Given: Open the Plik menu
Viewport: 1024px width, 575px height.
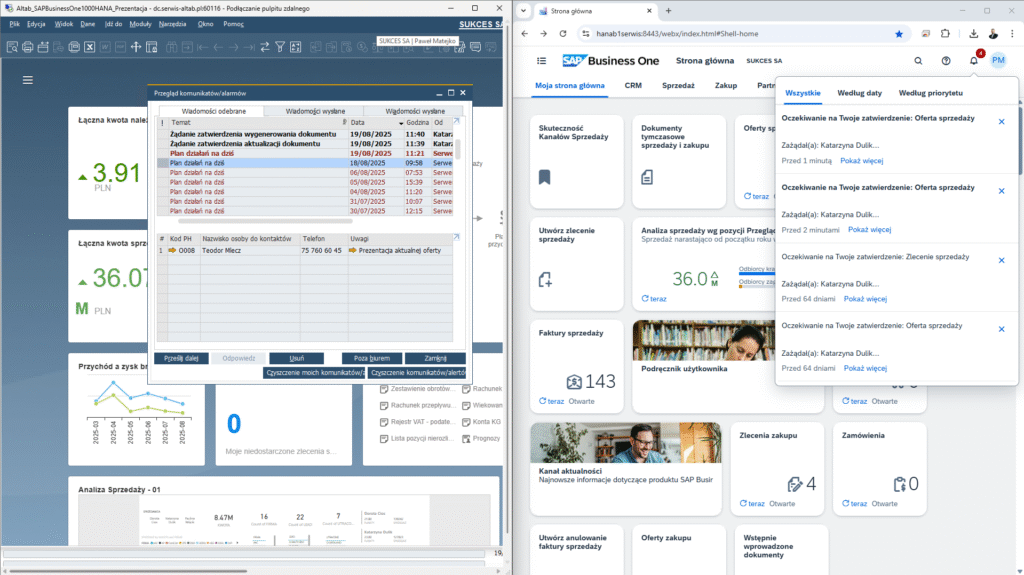Looking at the screenshot, I should [14, 24].
